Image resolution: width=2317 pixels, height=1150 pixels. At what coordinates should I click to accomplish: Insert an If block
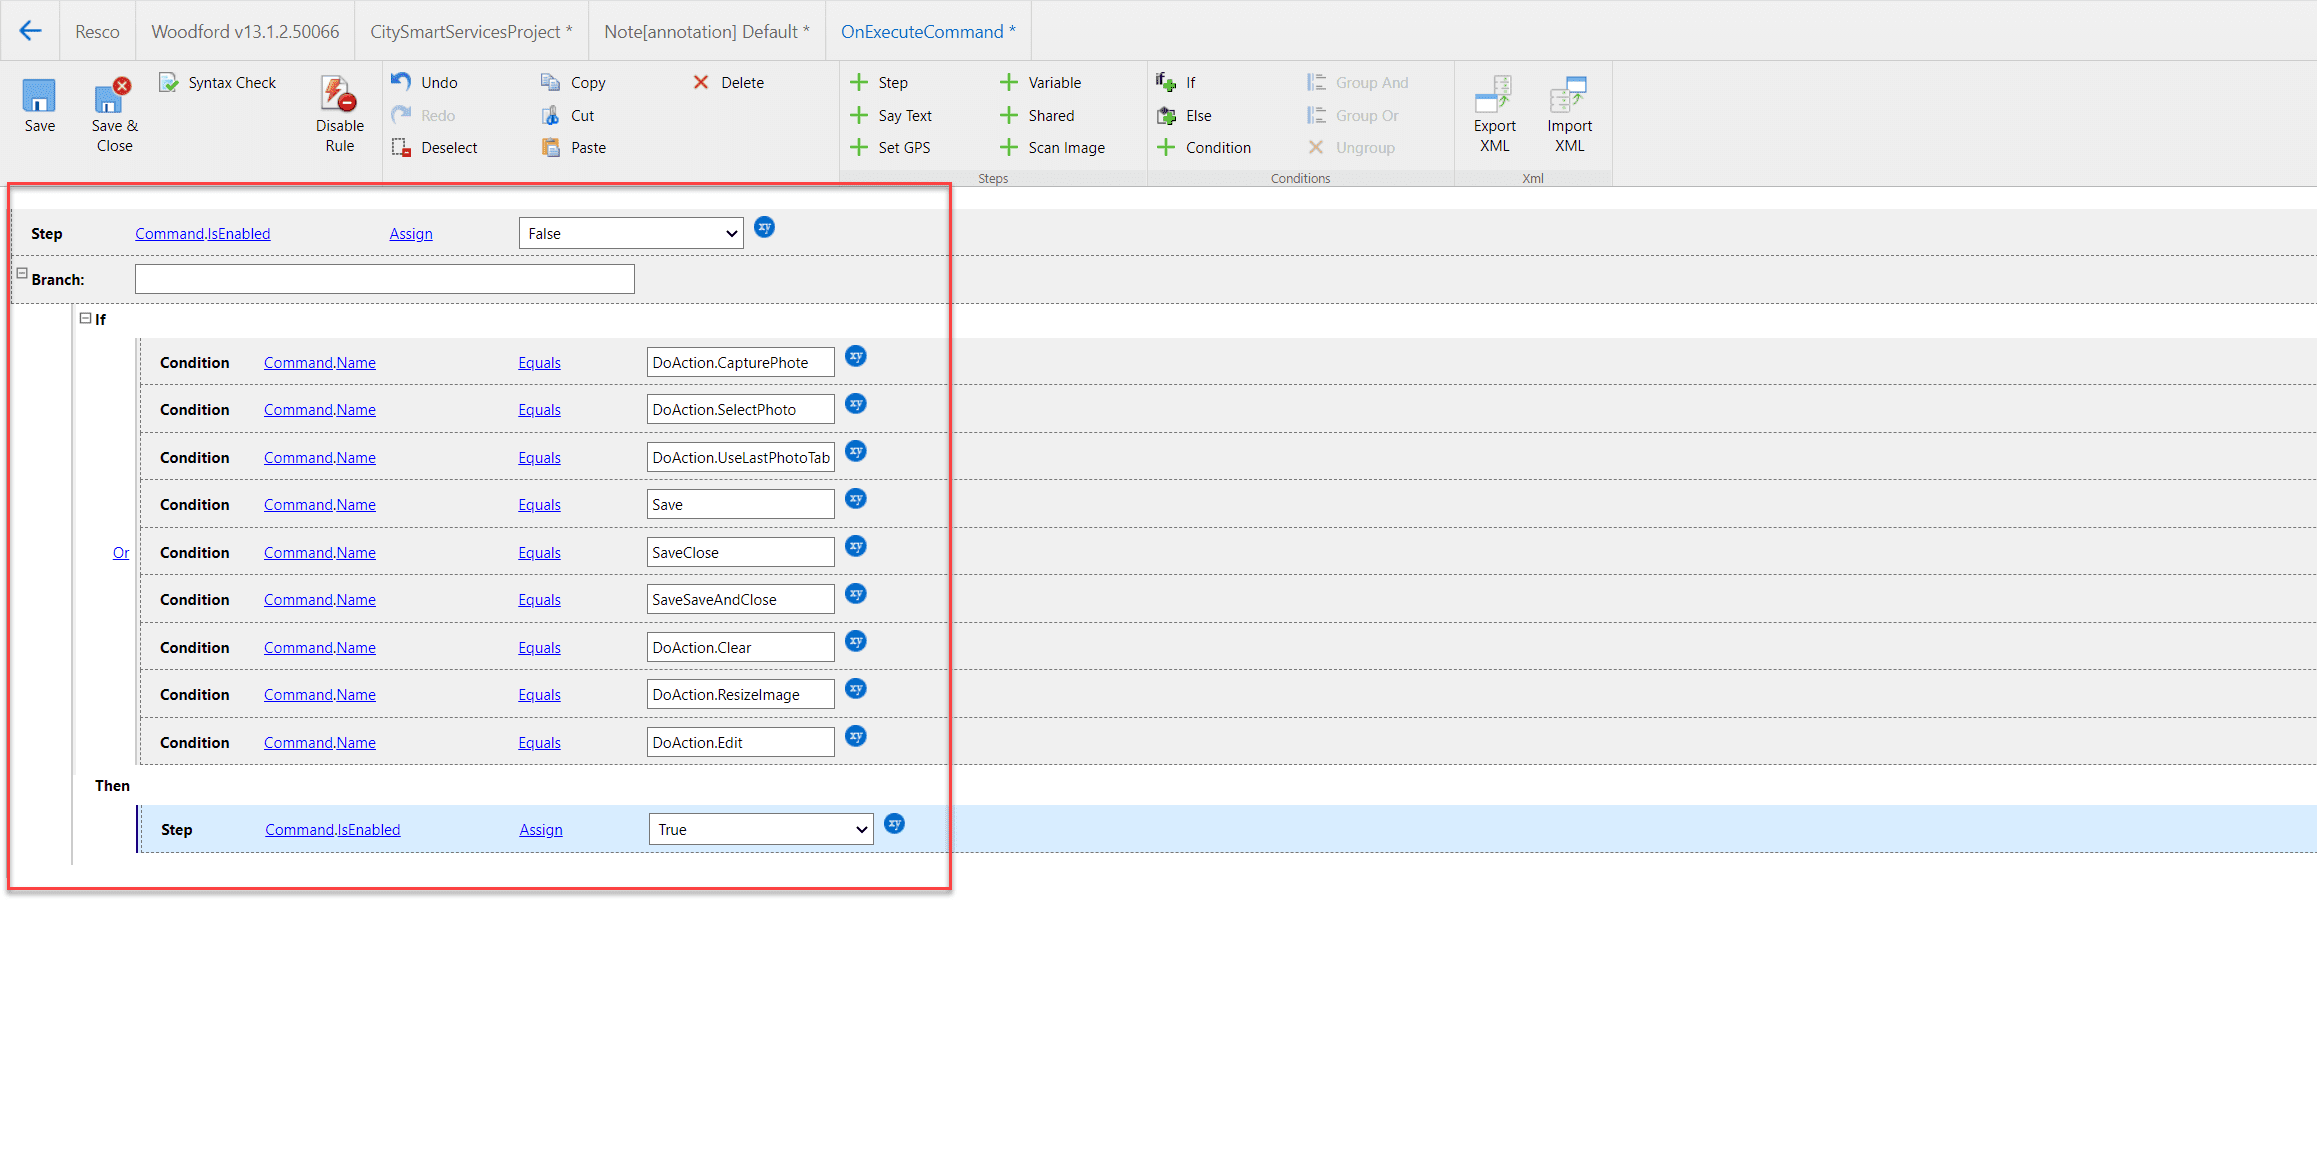[x=1176, y=83]
